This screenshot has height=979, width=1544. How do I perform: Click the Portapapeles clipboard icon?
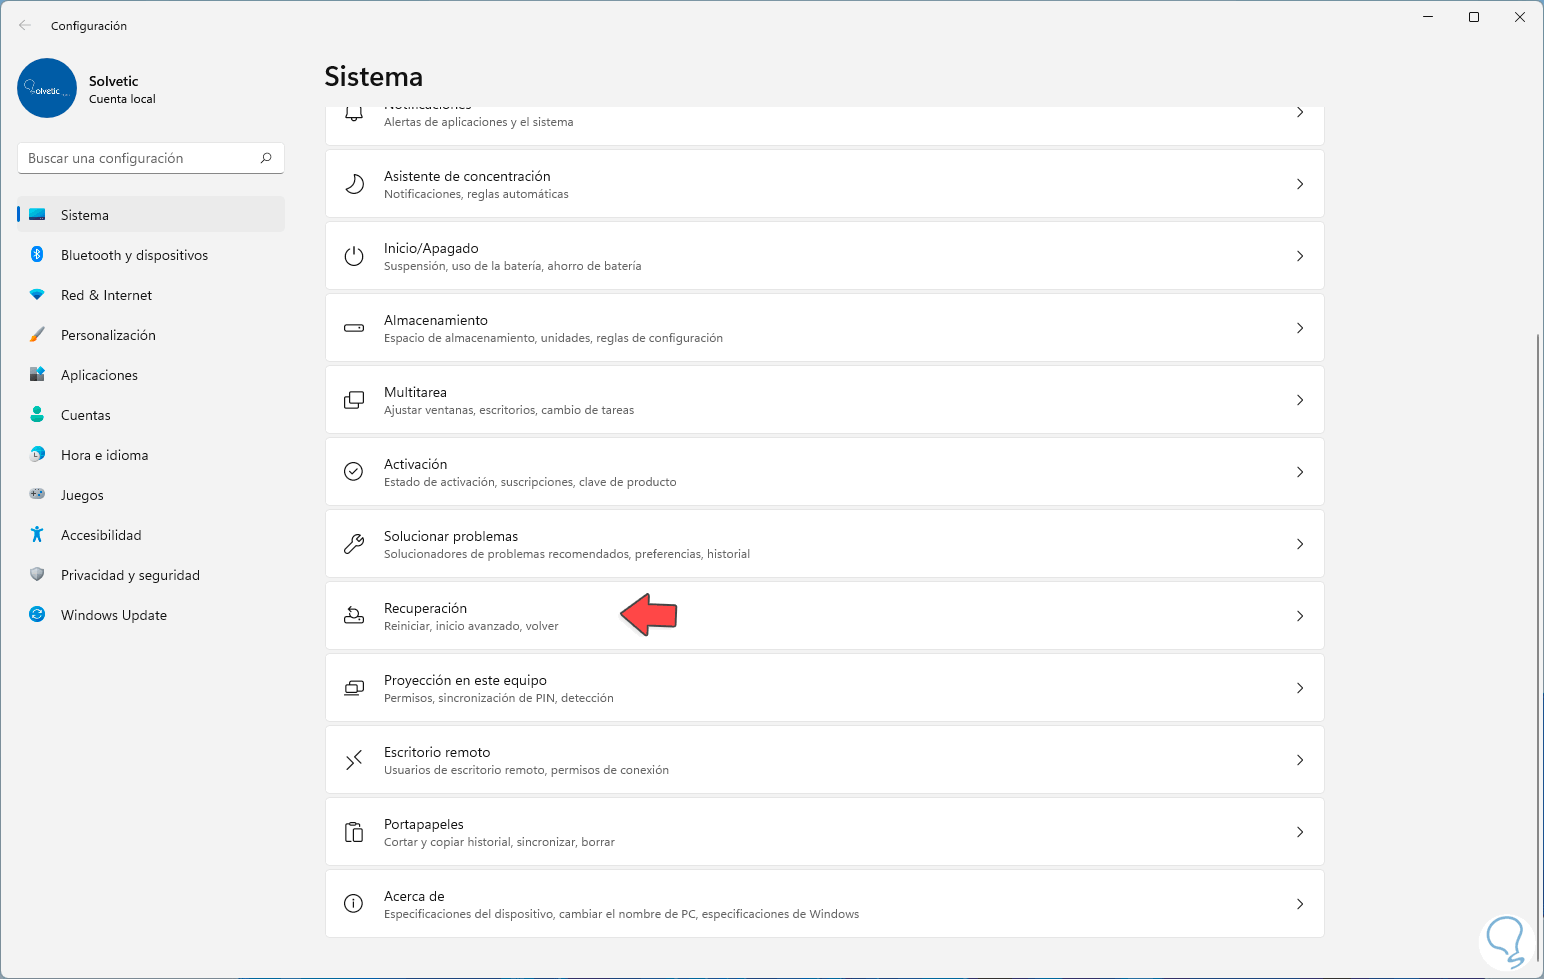pyautogui.click(x=354, y=832)
